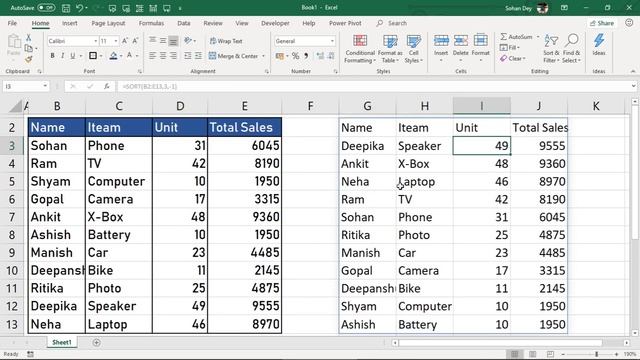The width and height of the screenshot is (640, 360).
Task: Click the Ideas lightning icon
Action: tap(599, 40)
